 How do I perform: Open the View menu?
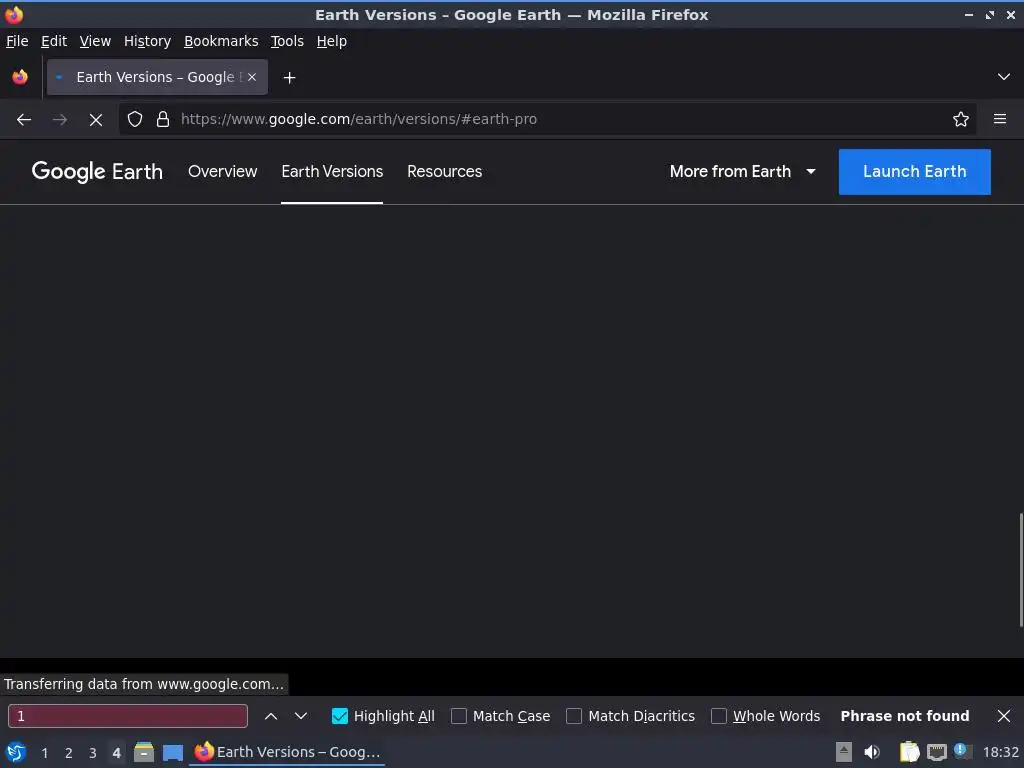pyautogui.click(x=95, y=41)
